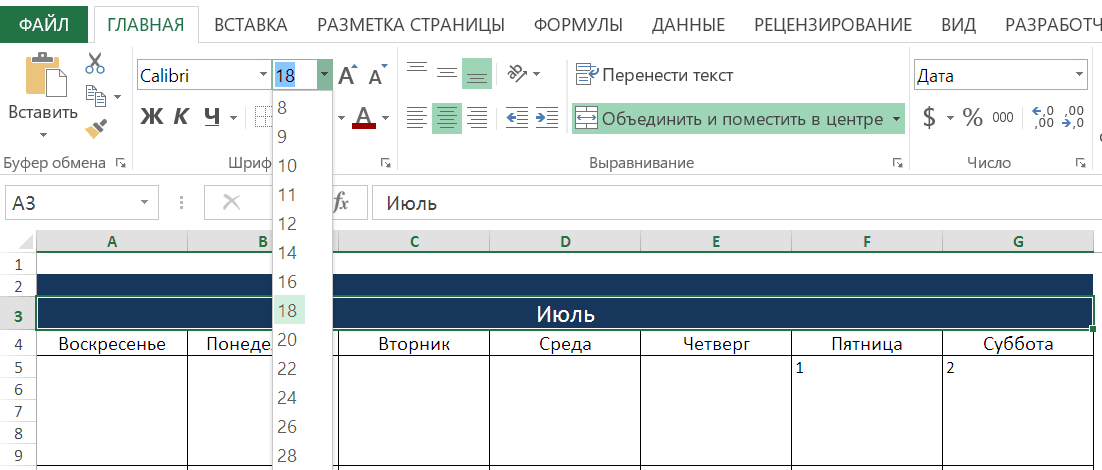Close the font size dropdown arrow
This screenshot has width=1102, height=470.
[x=324, y=75]
